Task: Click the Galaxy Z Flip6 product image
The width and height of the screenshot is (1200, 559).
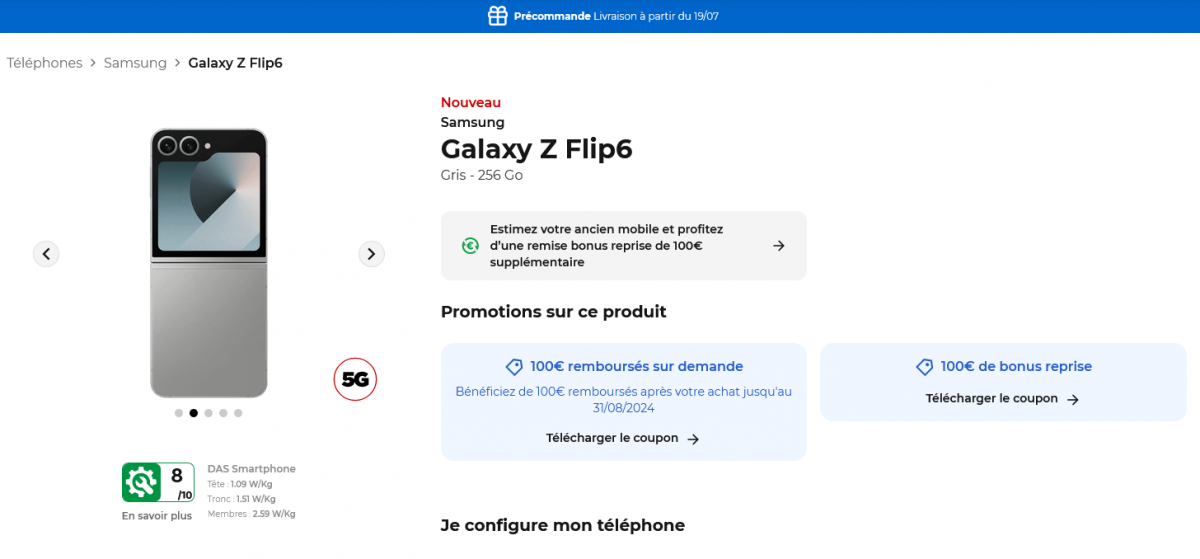Action: 209,263
